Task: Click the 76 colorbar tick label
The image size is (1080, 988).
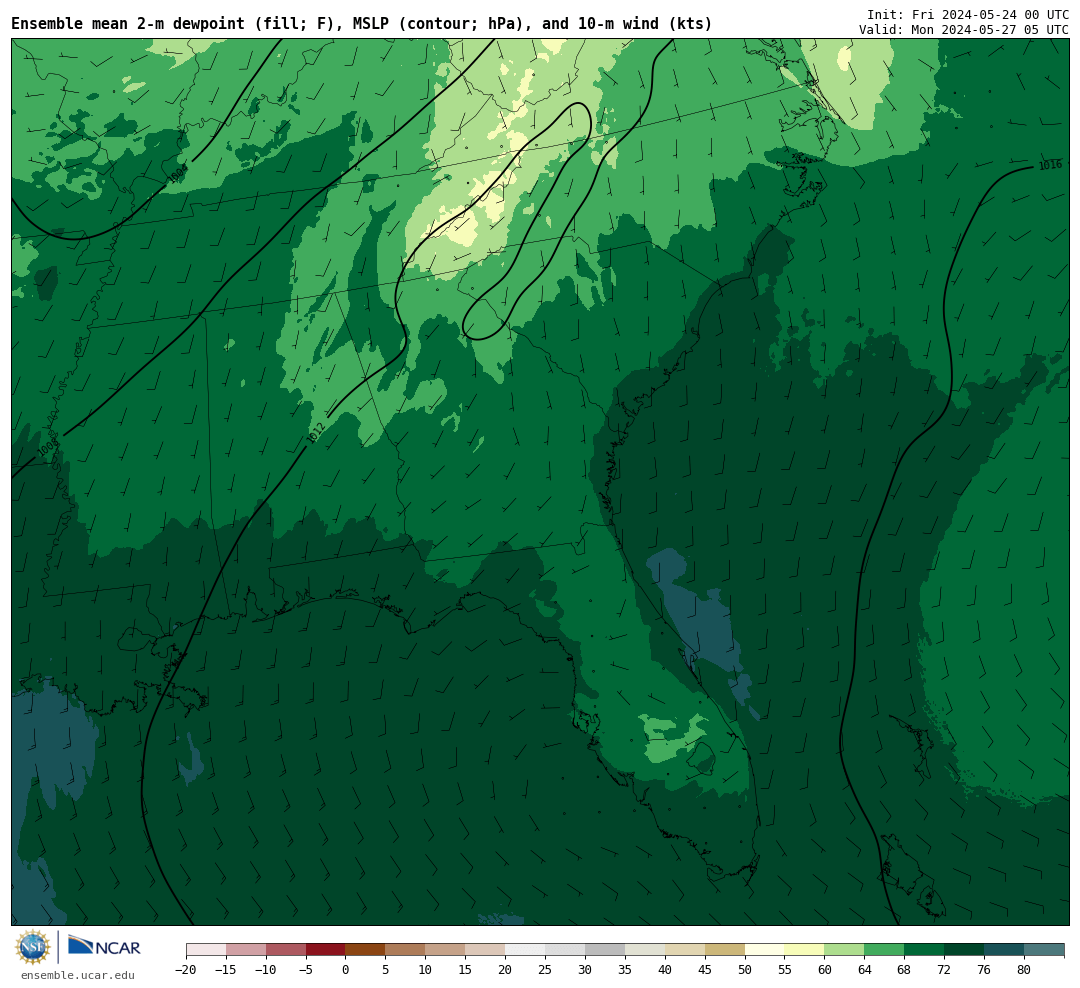Action: tap(984, 970)
